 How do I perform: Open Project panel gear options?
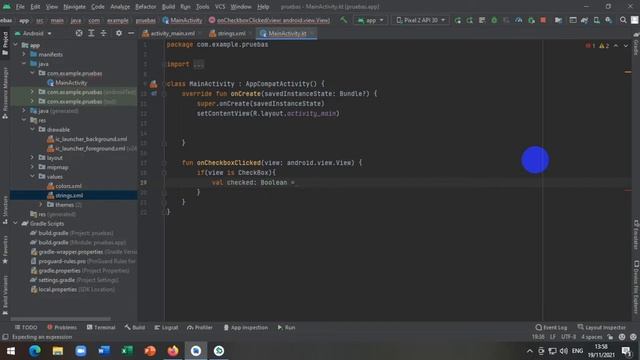tap(118, 33)
